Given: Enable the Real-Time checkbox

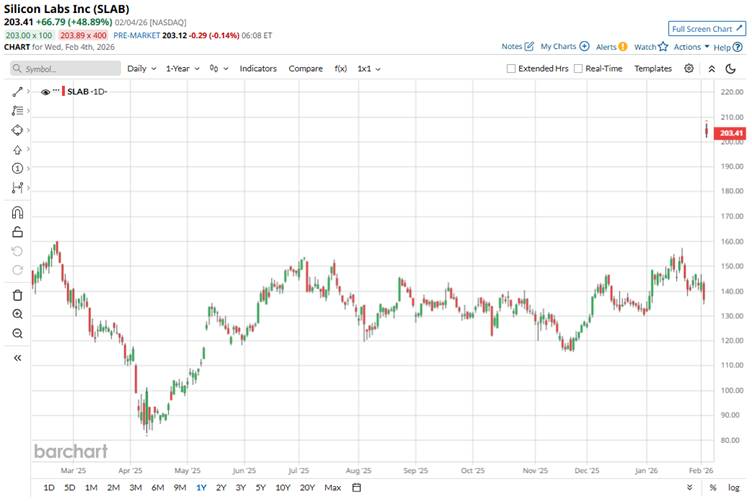Looking at the screenshot, I should click(578, 69).
